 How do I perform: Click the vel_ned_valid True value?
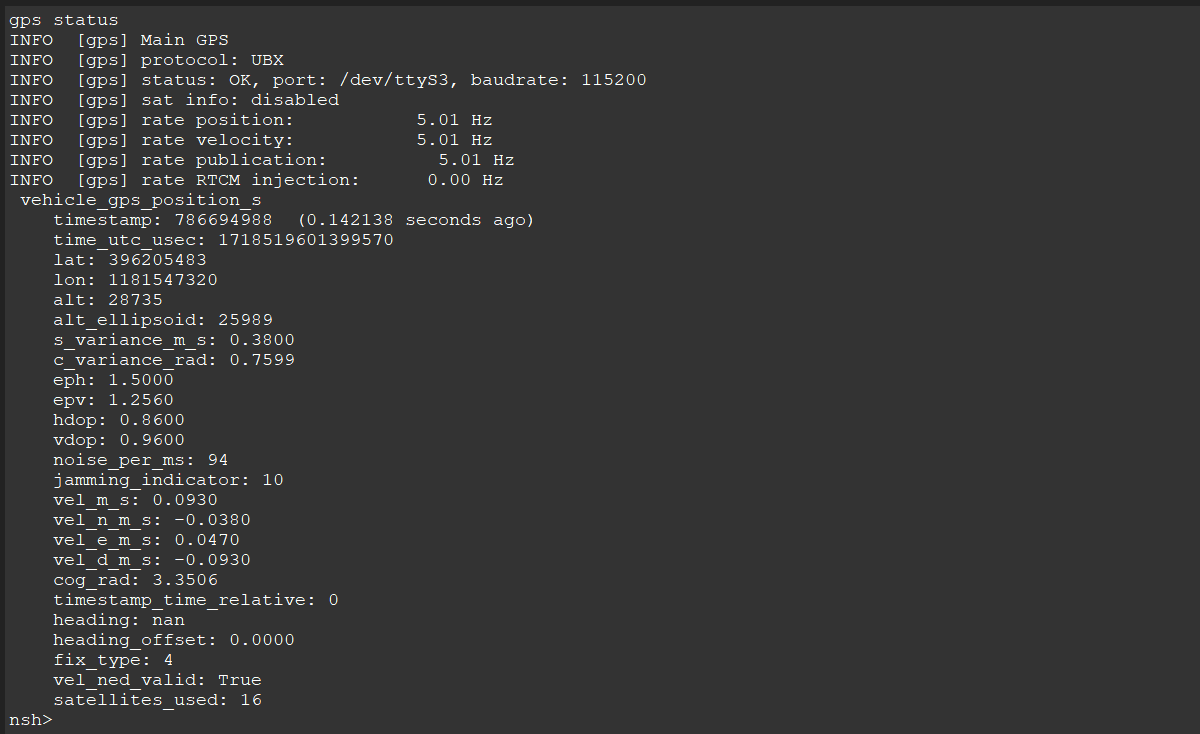(240, 680)
